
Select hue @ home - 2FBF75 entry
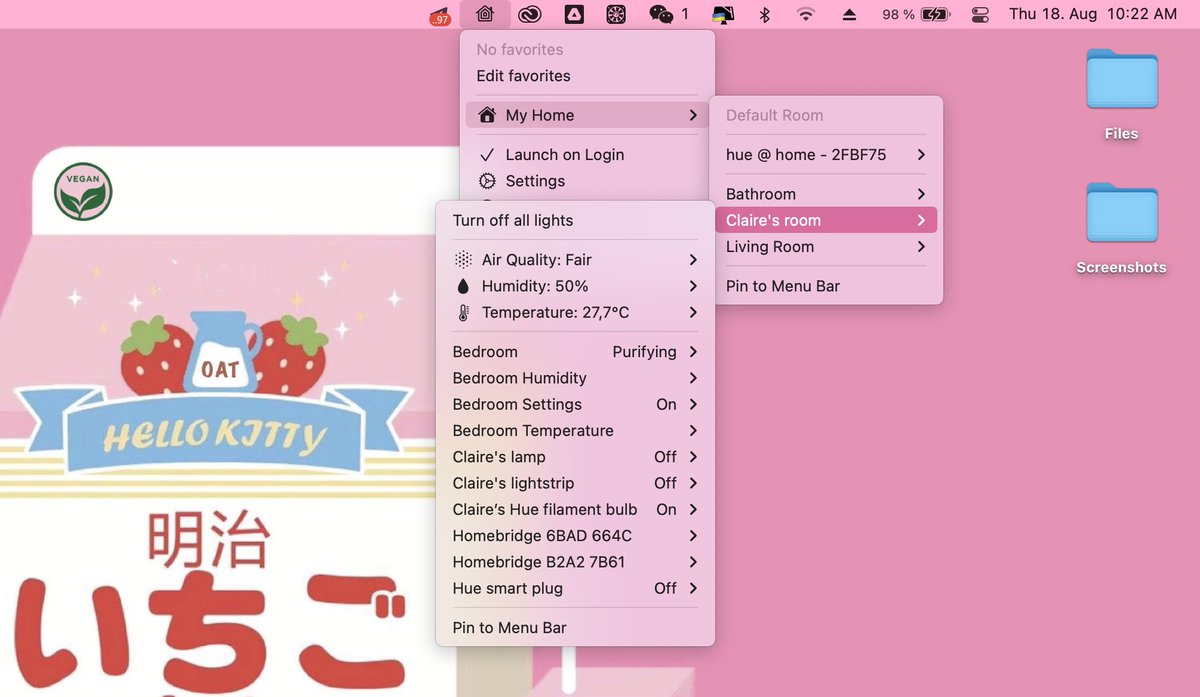(826, 155)
